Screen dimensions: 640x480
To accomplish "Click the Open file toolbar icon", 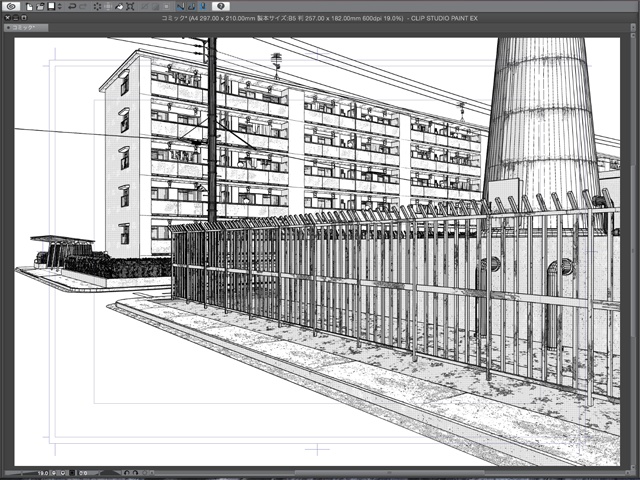I will (40, 7).
